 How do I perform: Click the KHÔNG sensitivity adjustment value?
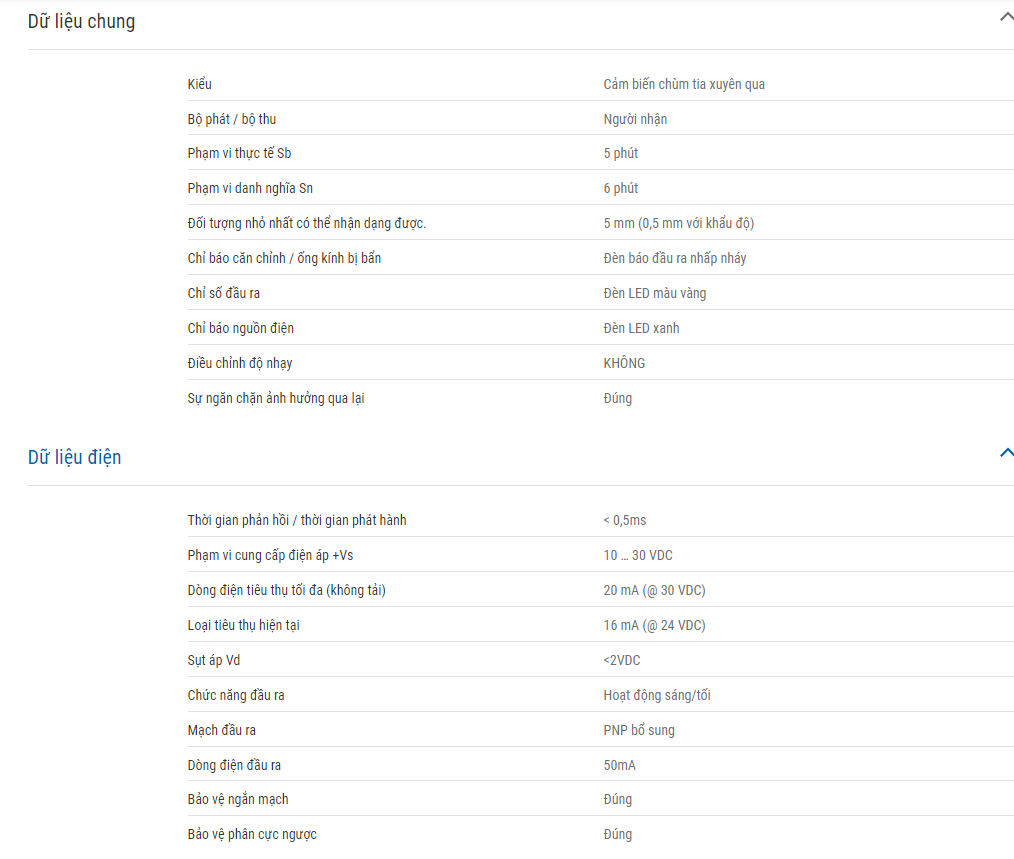624,363
